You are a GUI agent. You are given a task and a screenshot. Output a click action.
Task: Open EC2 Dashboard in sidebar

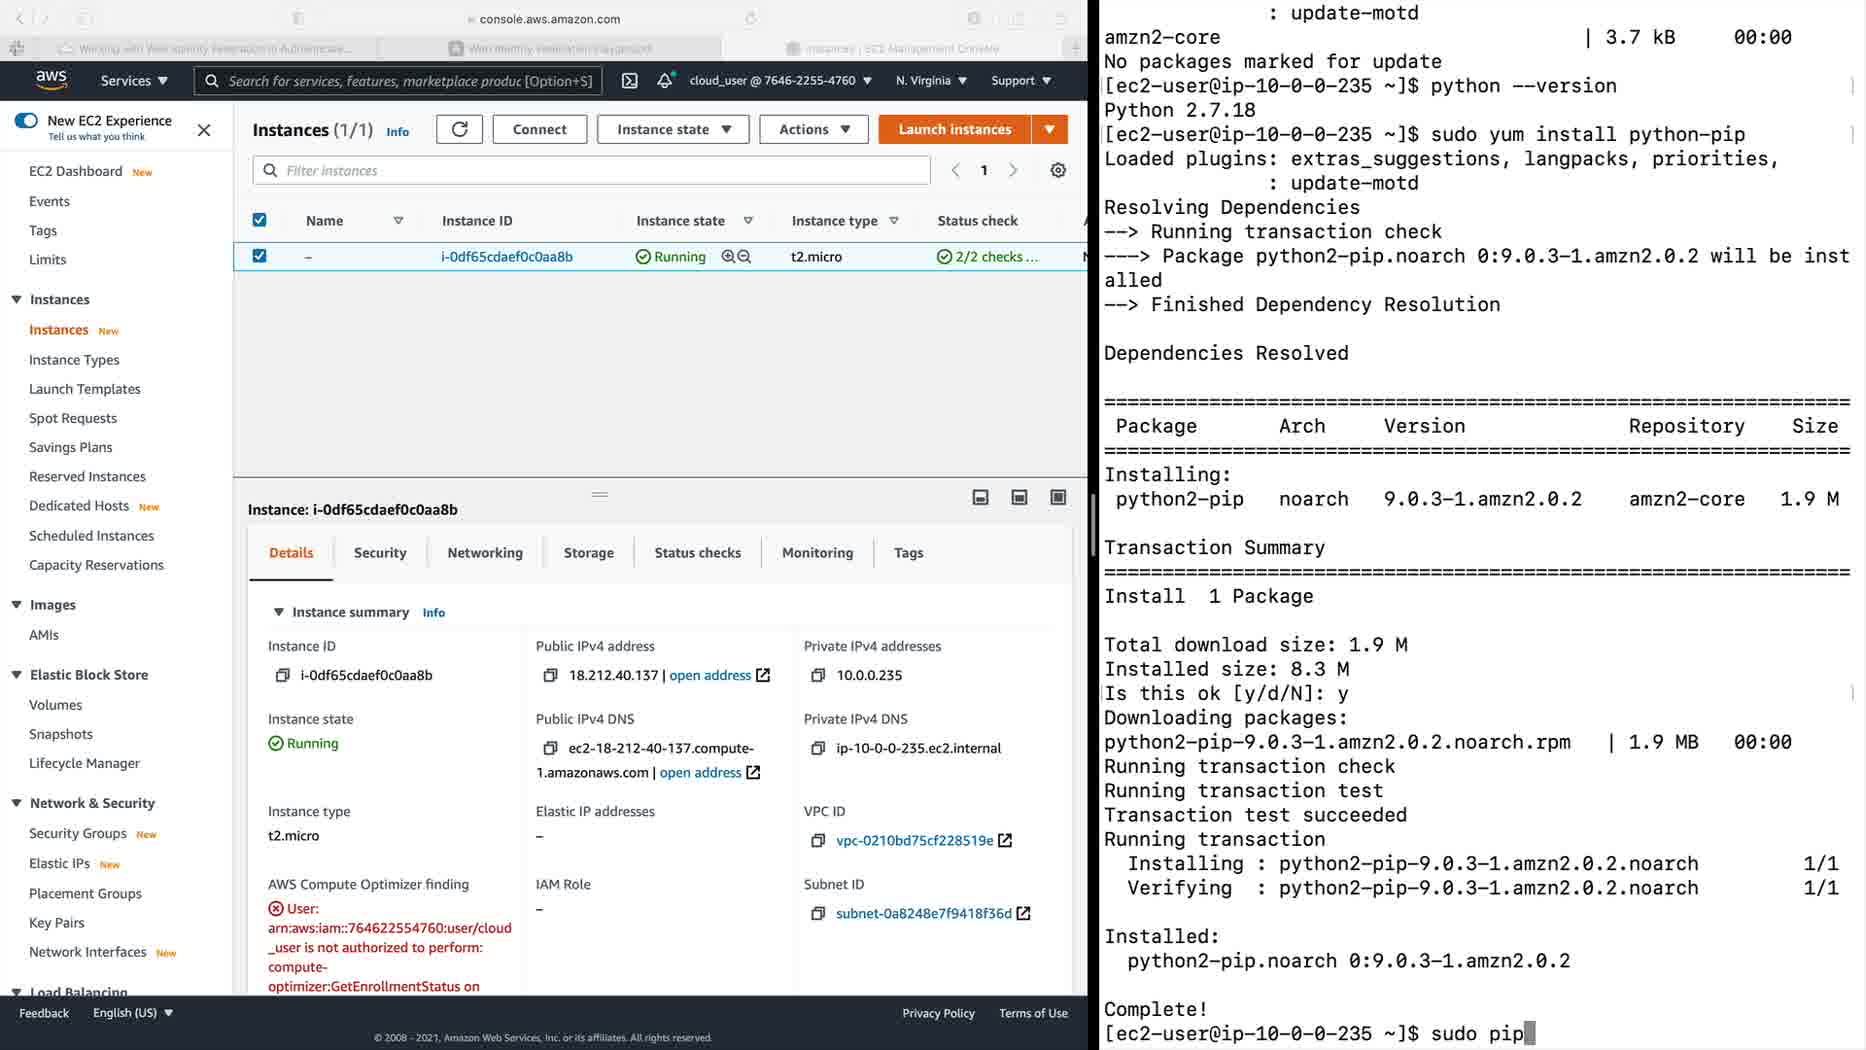point(76,171)
